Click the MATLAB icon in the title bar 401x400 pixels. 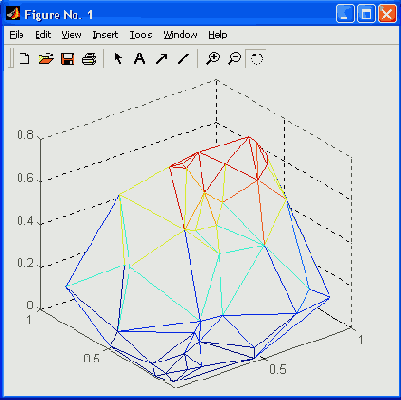coord(13,14)
